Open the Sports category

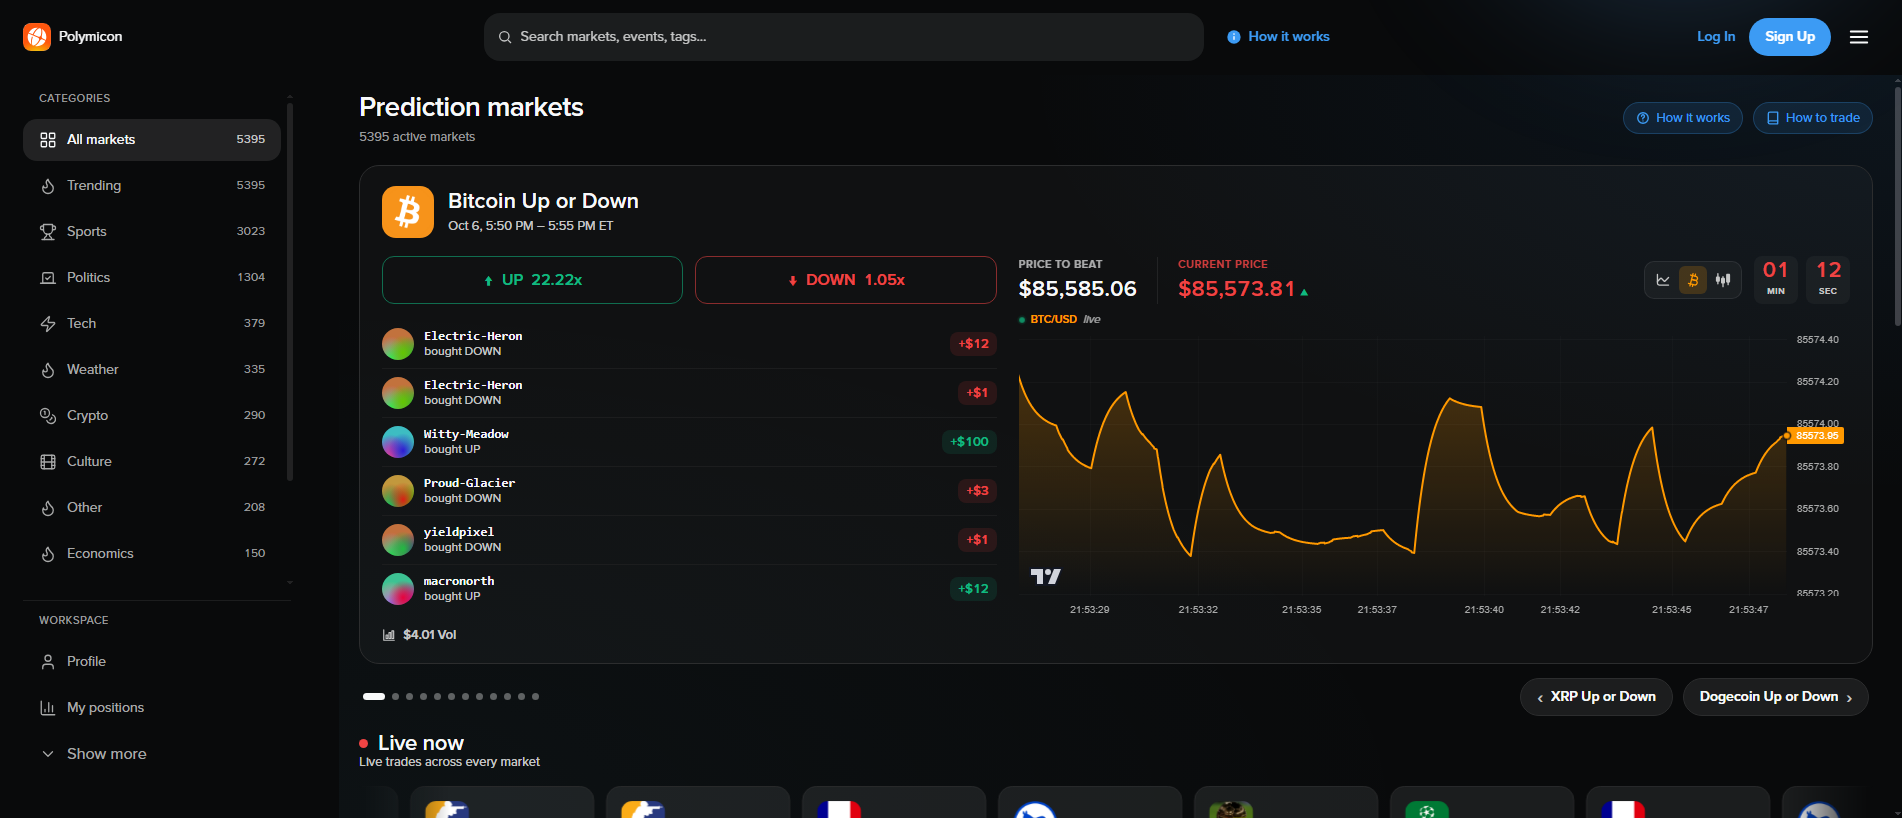tap(152, 232)
